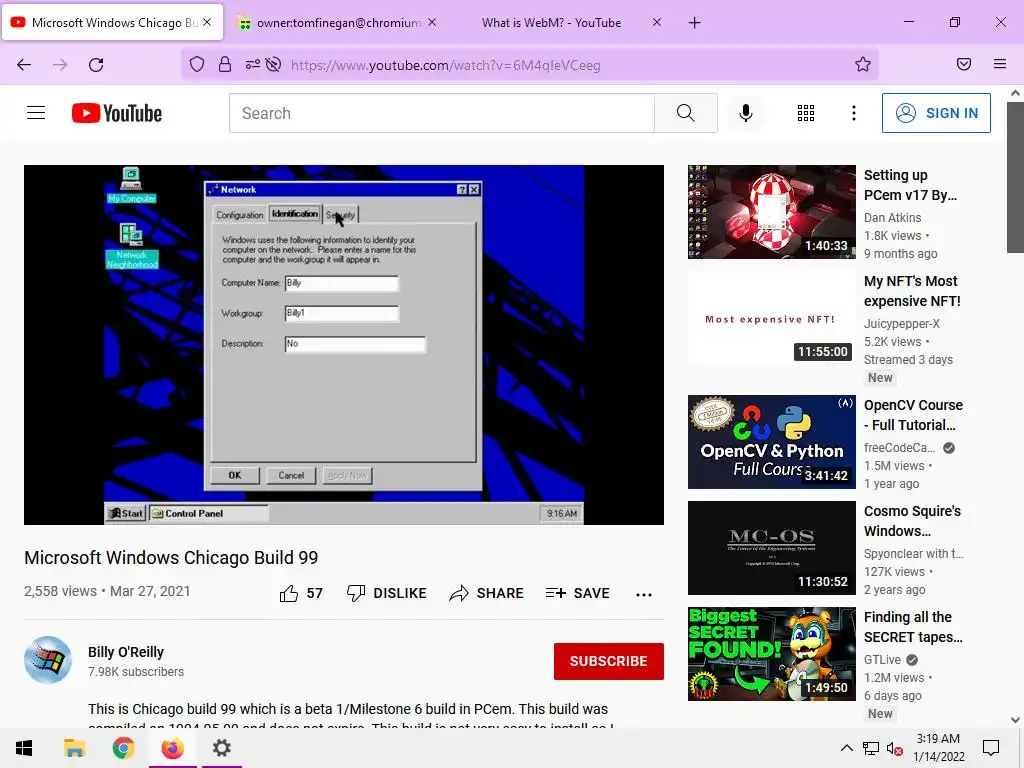This screenshot has height=768, width=1024.
Task: Open My NFT's Most expensive NFT thumbnail
Action: [772, 318]
